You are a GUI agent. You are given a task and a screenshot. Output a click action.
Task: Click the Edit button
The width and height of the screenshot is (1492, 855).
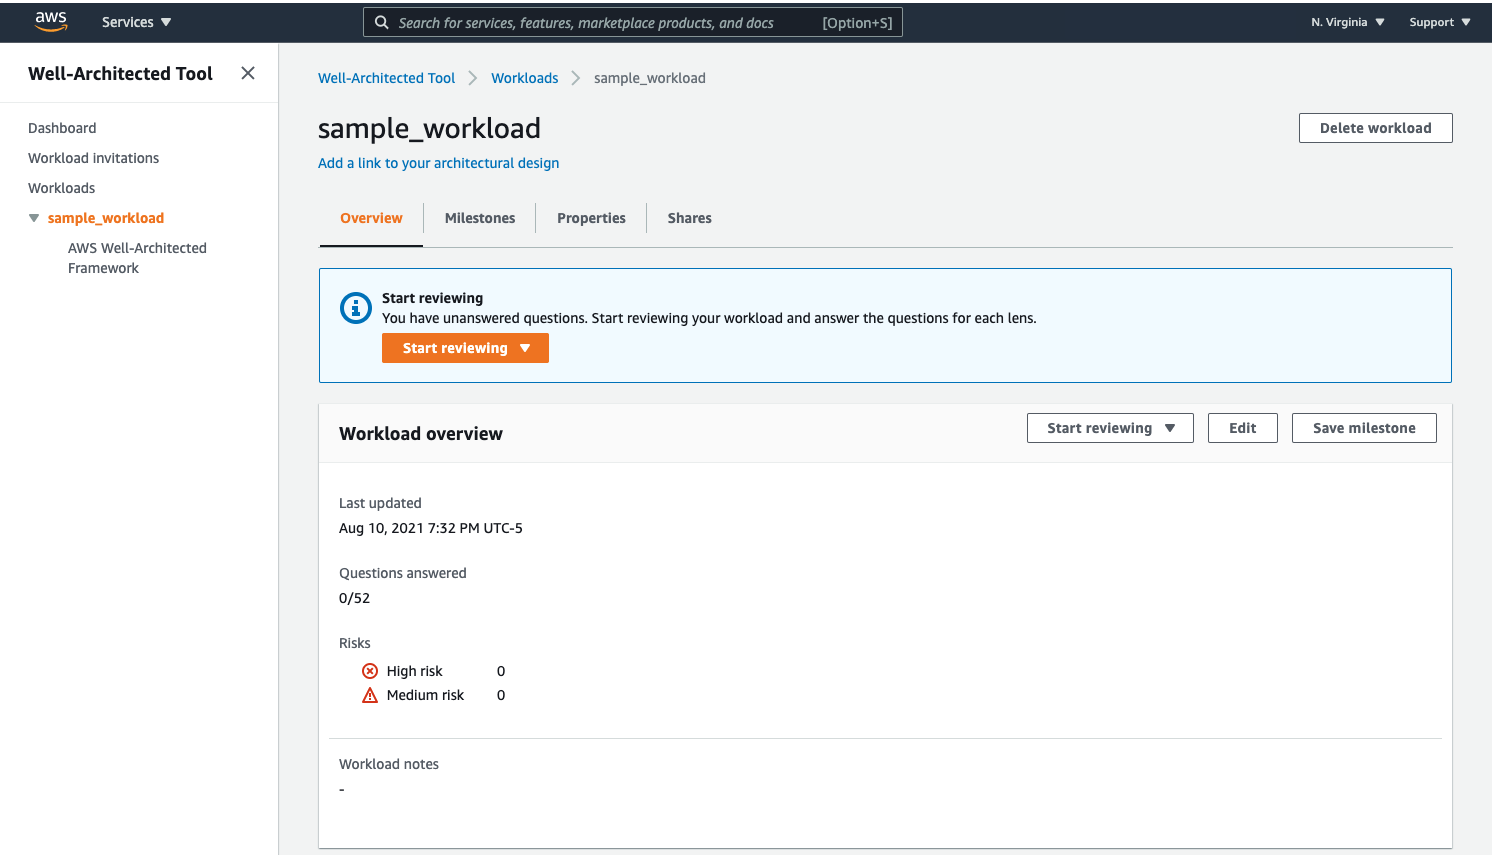[x=1242, y=428]
